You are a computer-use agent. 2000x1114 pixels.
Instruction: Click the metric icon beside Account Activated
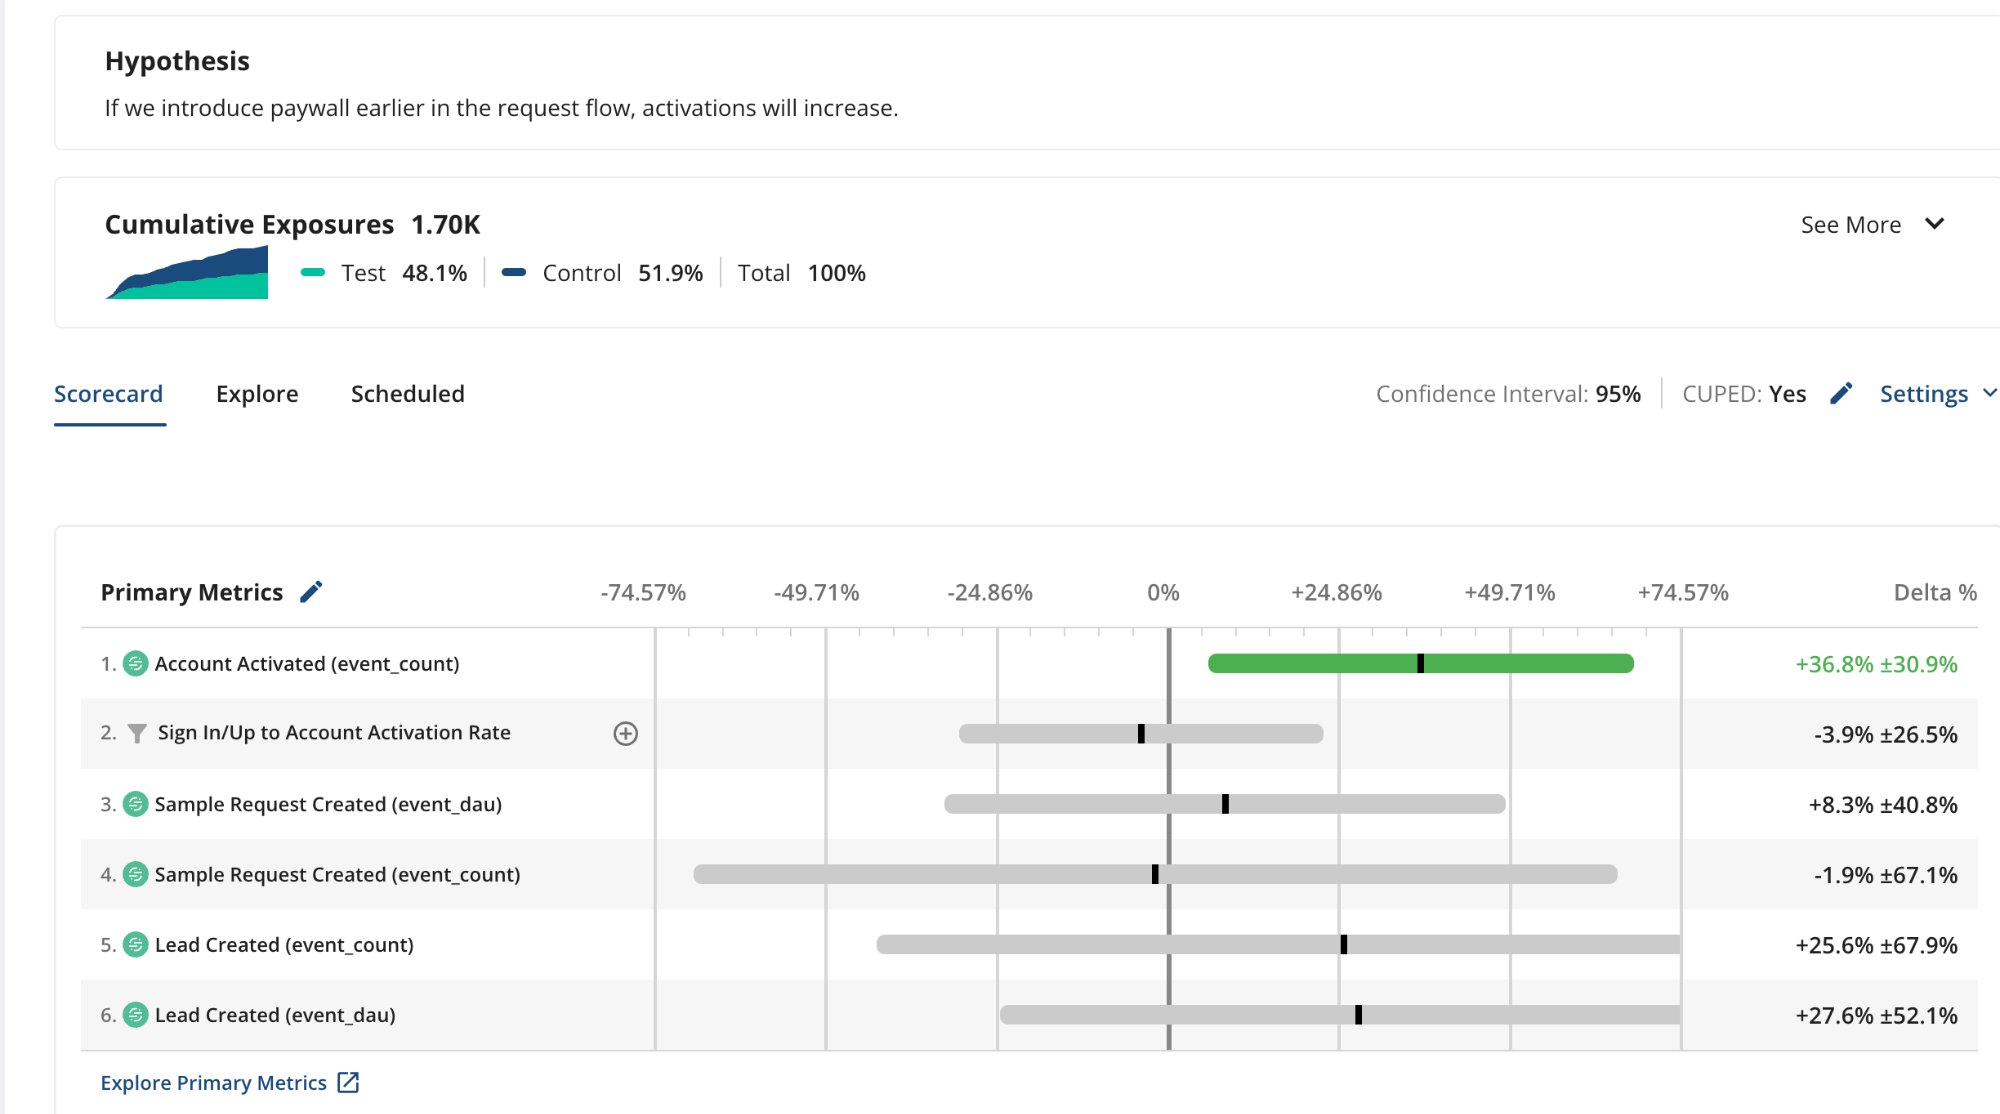(134, 663)
